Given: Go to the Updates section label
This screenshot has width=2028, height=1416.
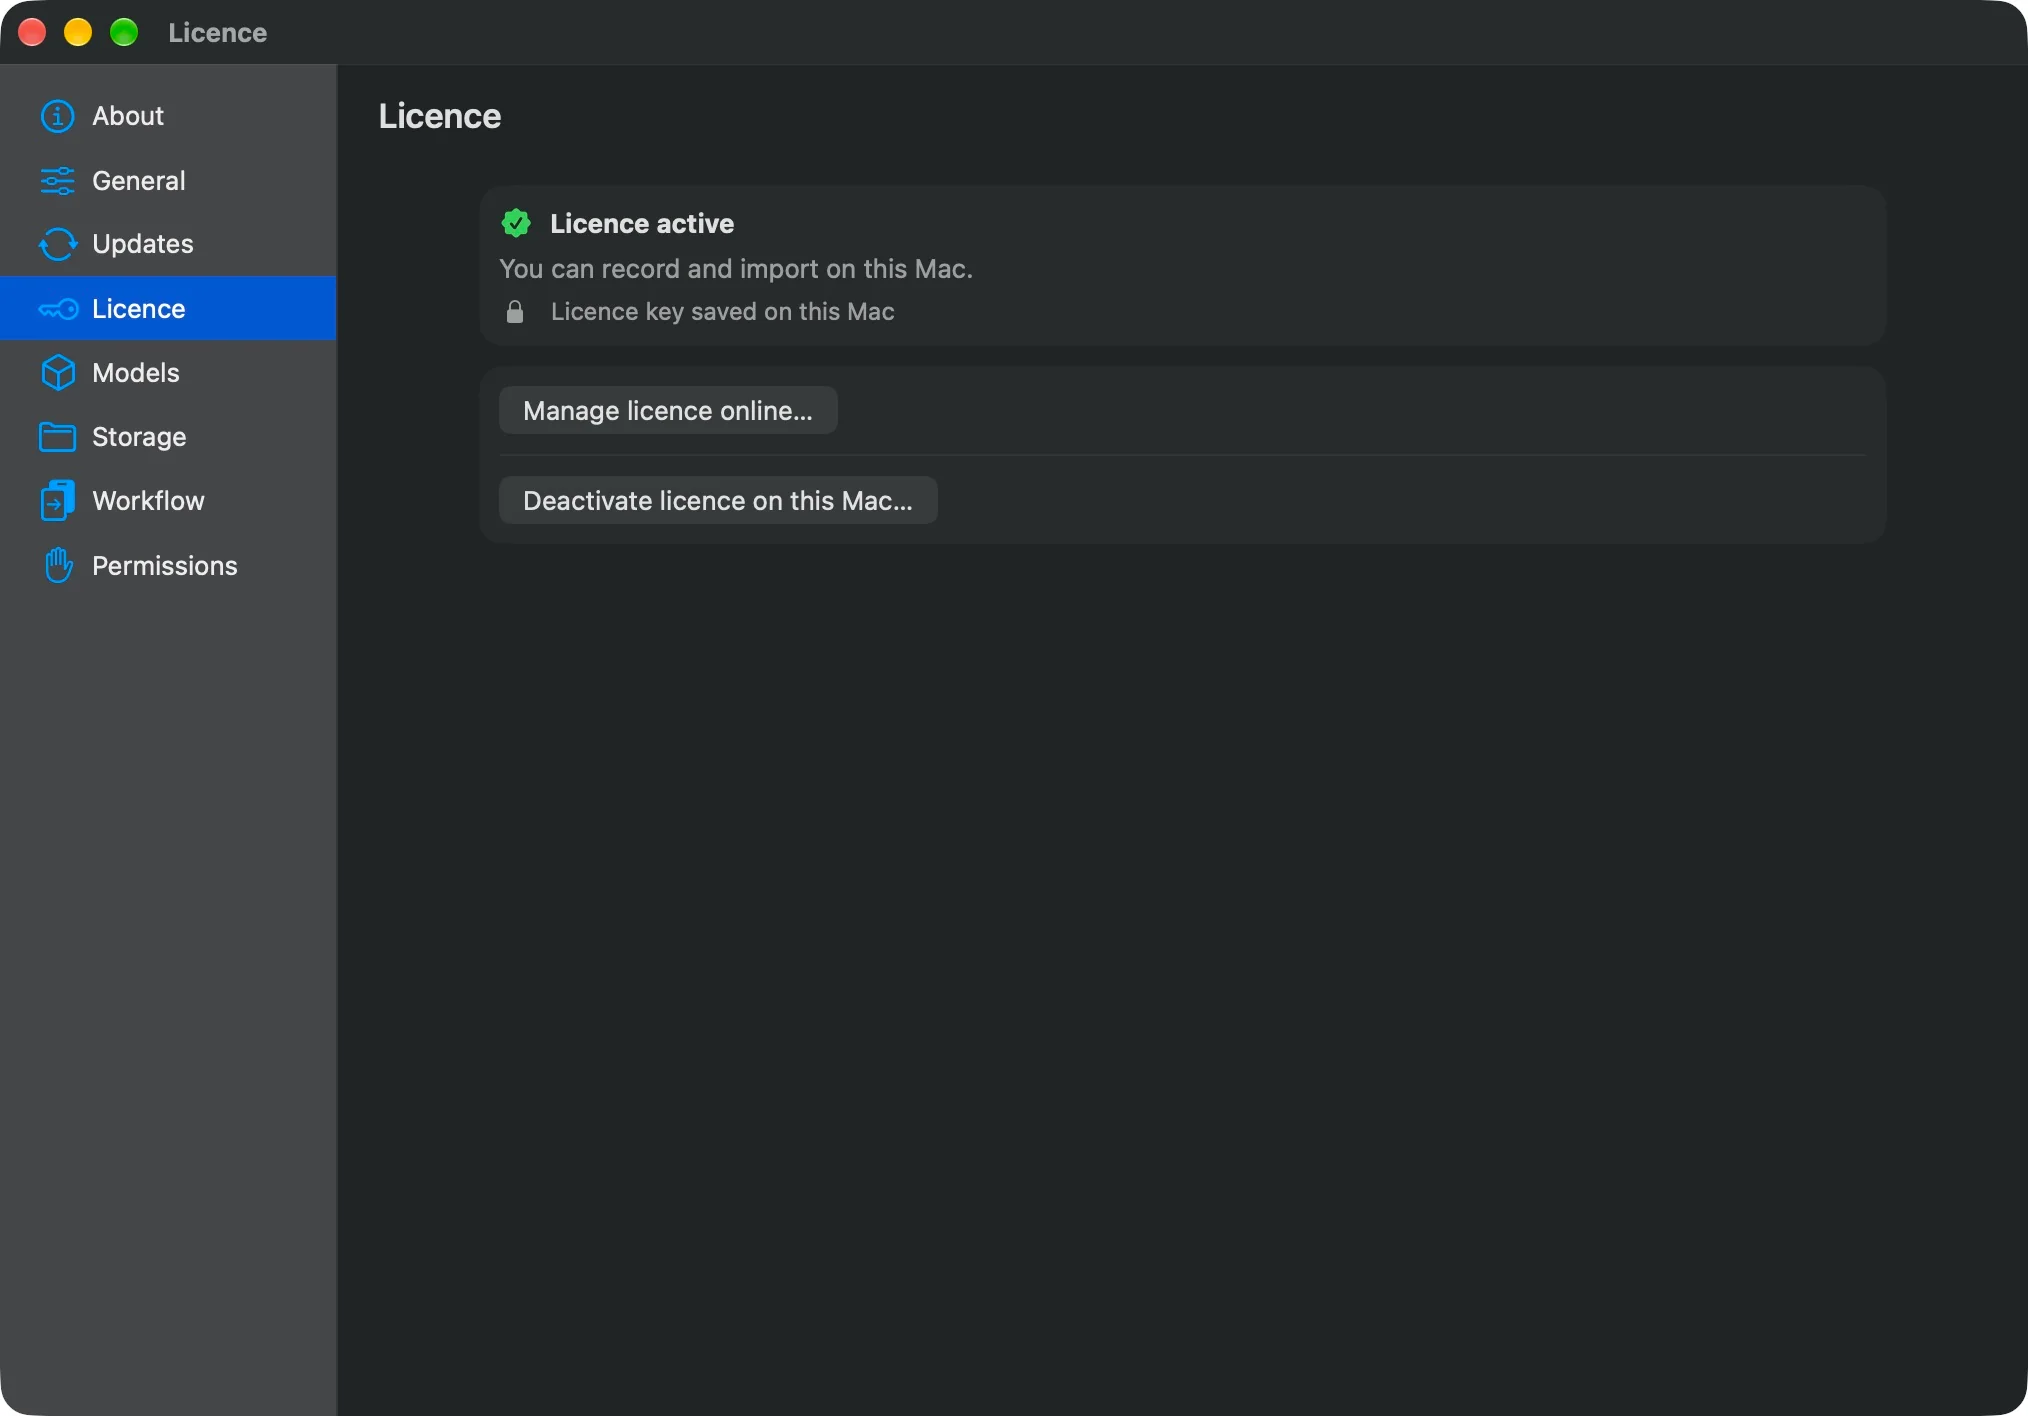Looking at the screenshot, I should point(143,244).
